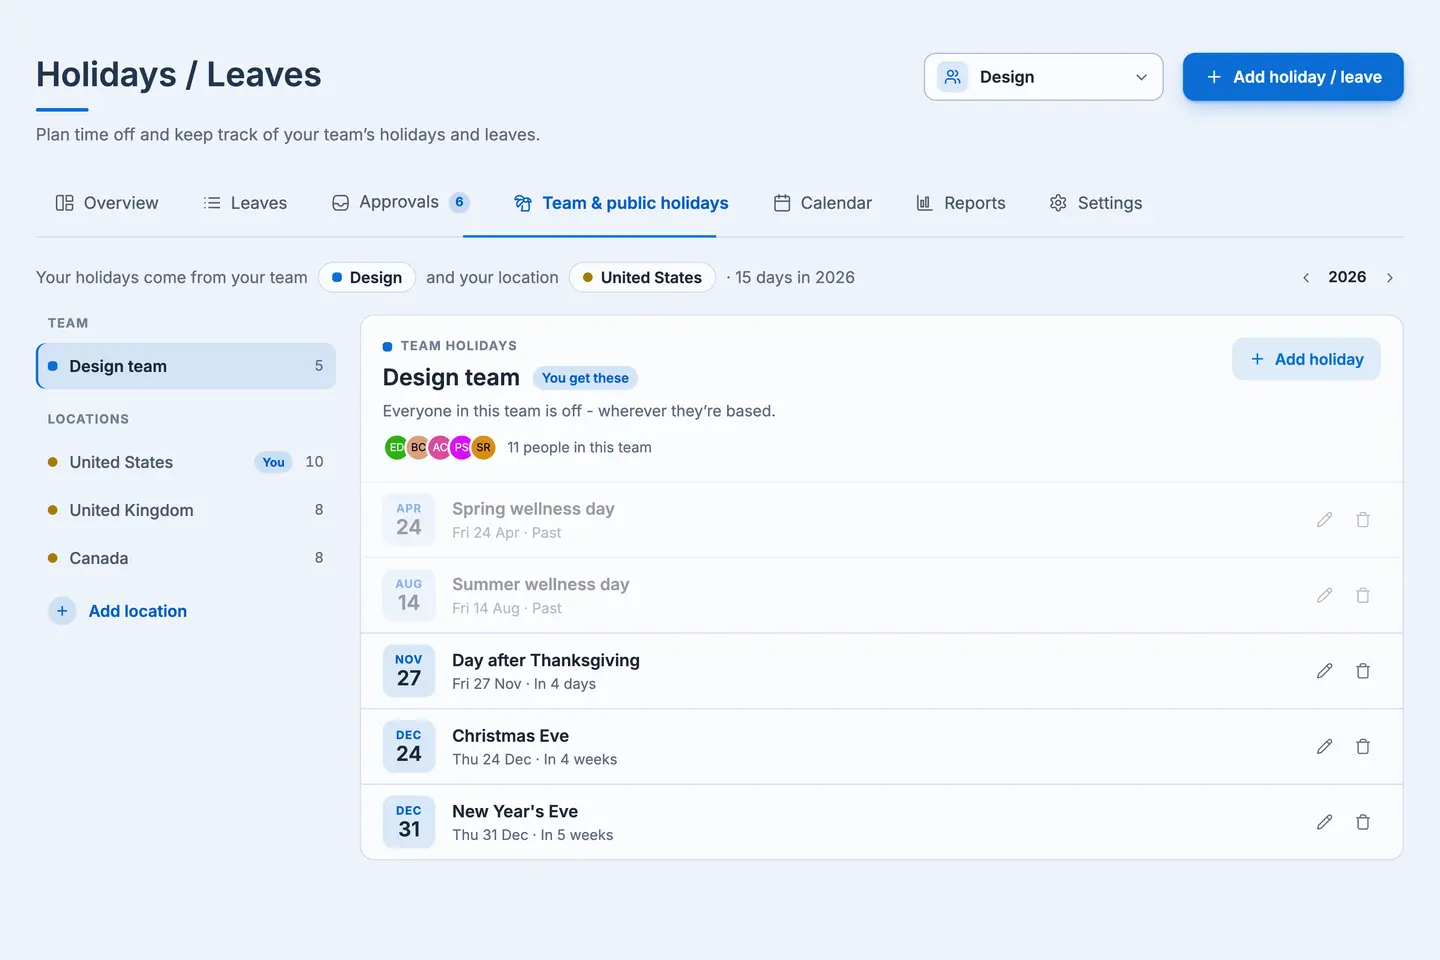
Task: Click the '15 days in 2026' text
Action: (795, 278)
